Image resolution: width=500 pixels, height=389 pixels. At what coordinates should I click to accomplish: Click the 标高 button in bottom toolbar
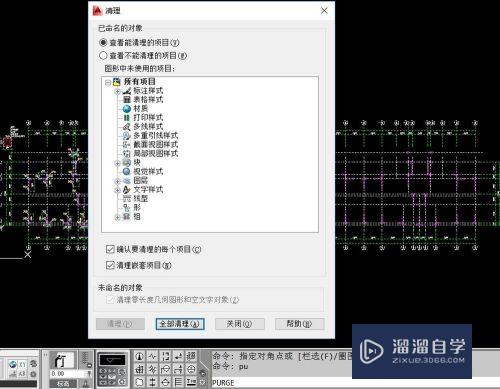click(63, 384)
